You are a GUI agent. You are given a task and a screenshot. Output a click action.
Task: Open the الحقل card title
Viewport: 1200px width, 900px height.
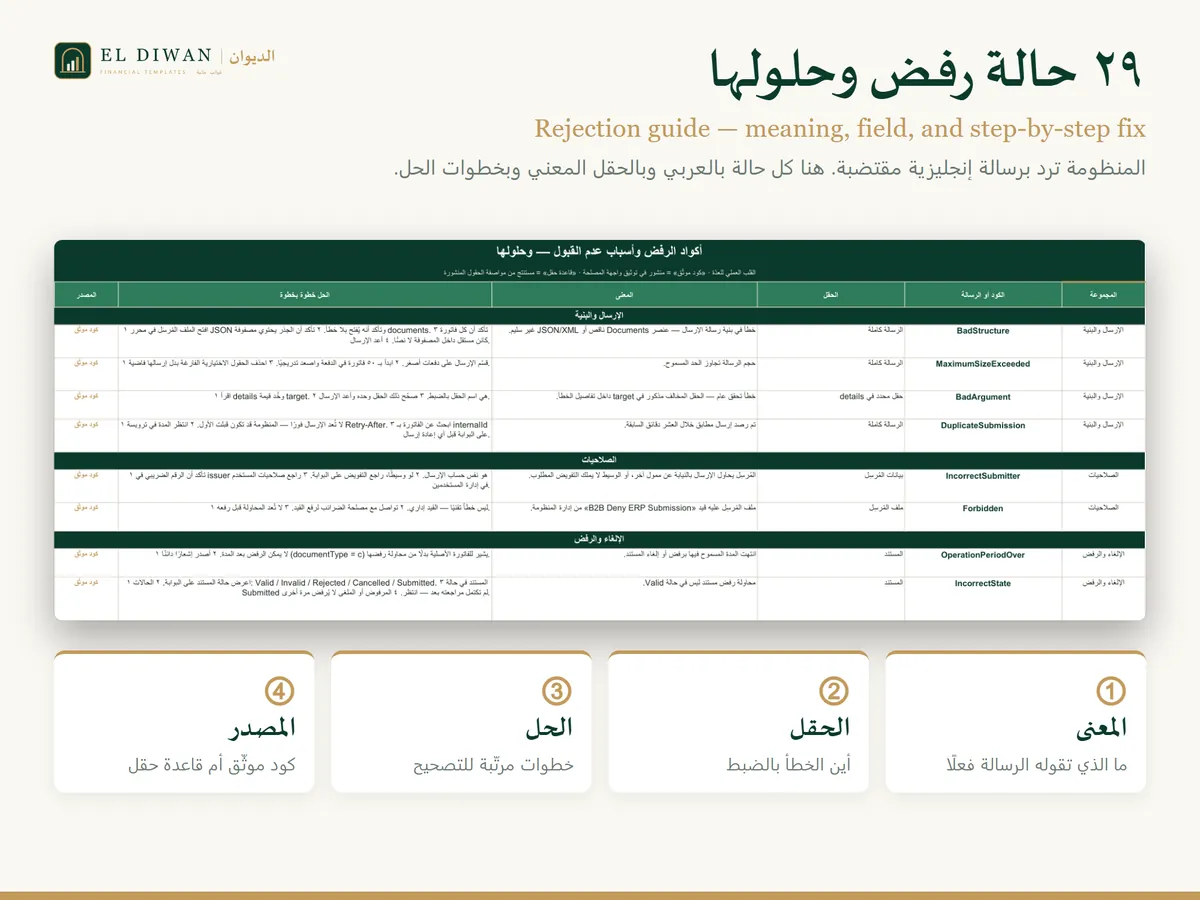[x=820, y=727]
